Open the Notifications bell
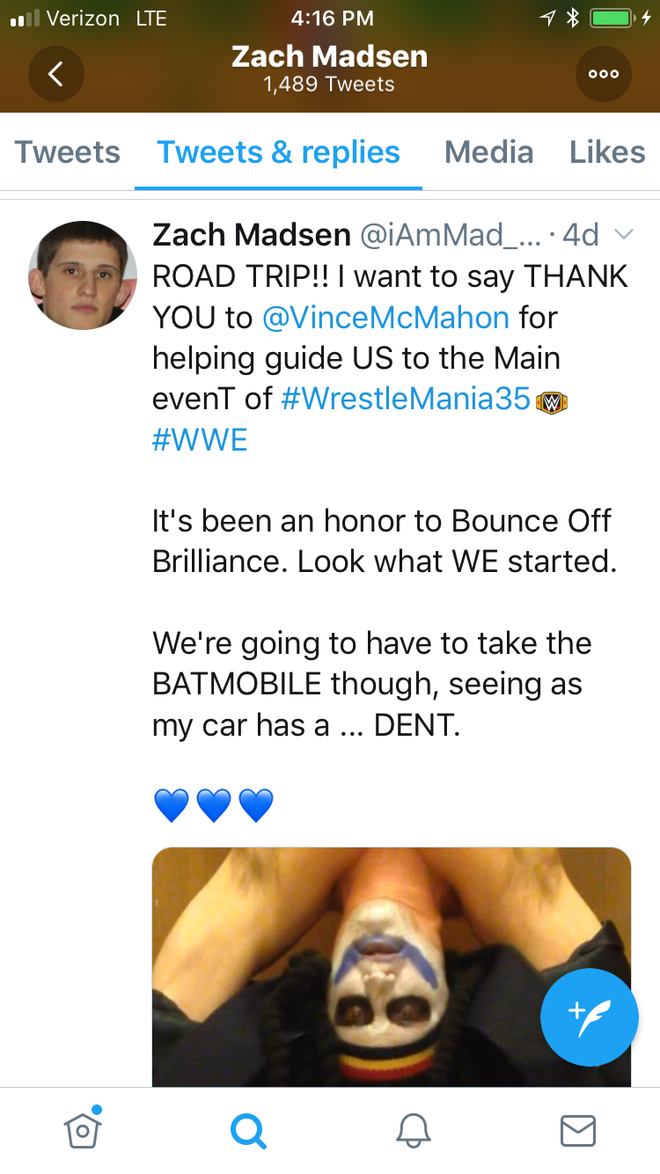The width and height of the screenshot is (660, 1174). (413, 1130)
